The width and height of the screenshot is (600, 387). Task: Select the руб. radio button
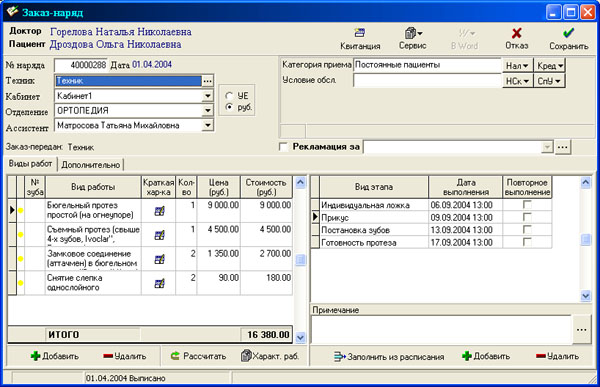pos(229,107)
